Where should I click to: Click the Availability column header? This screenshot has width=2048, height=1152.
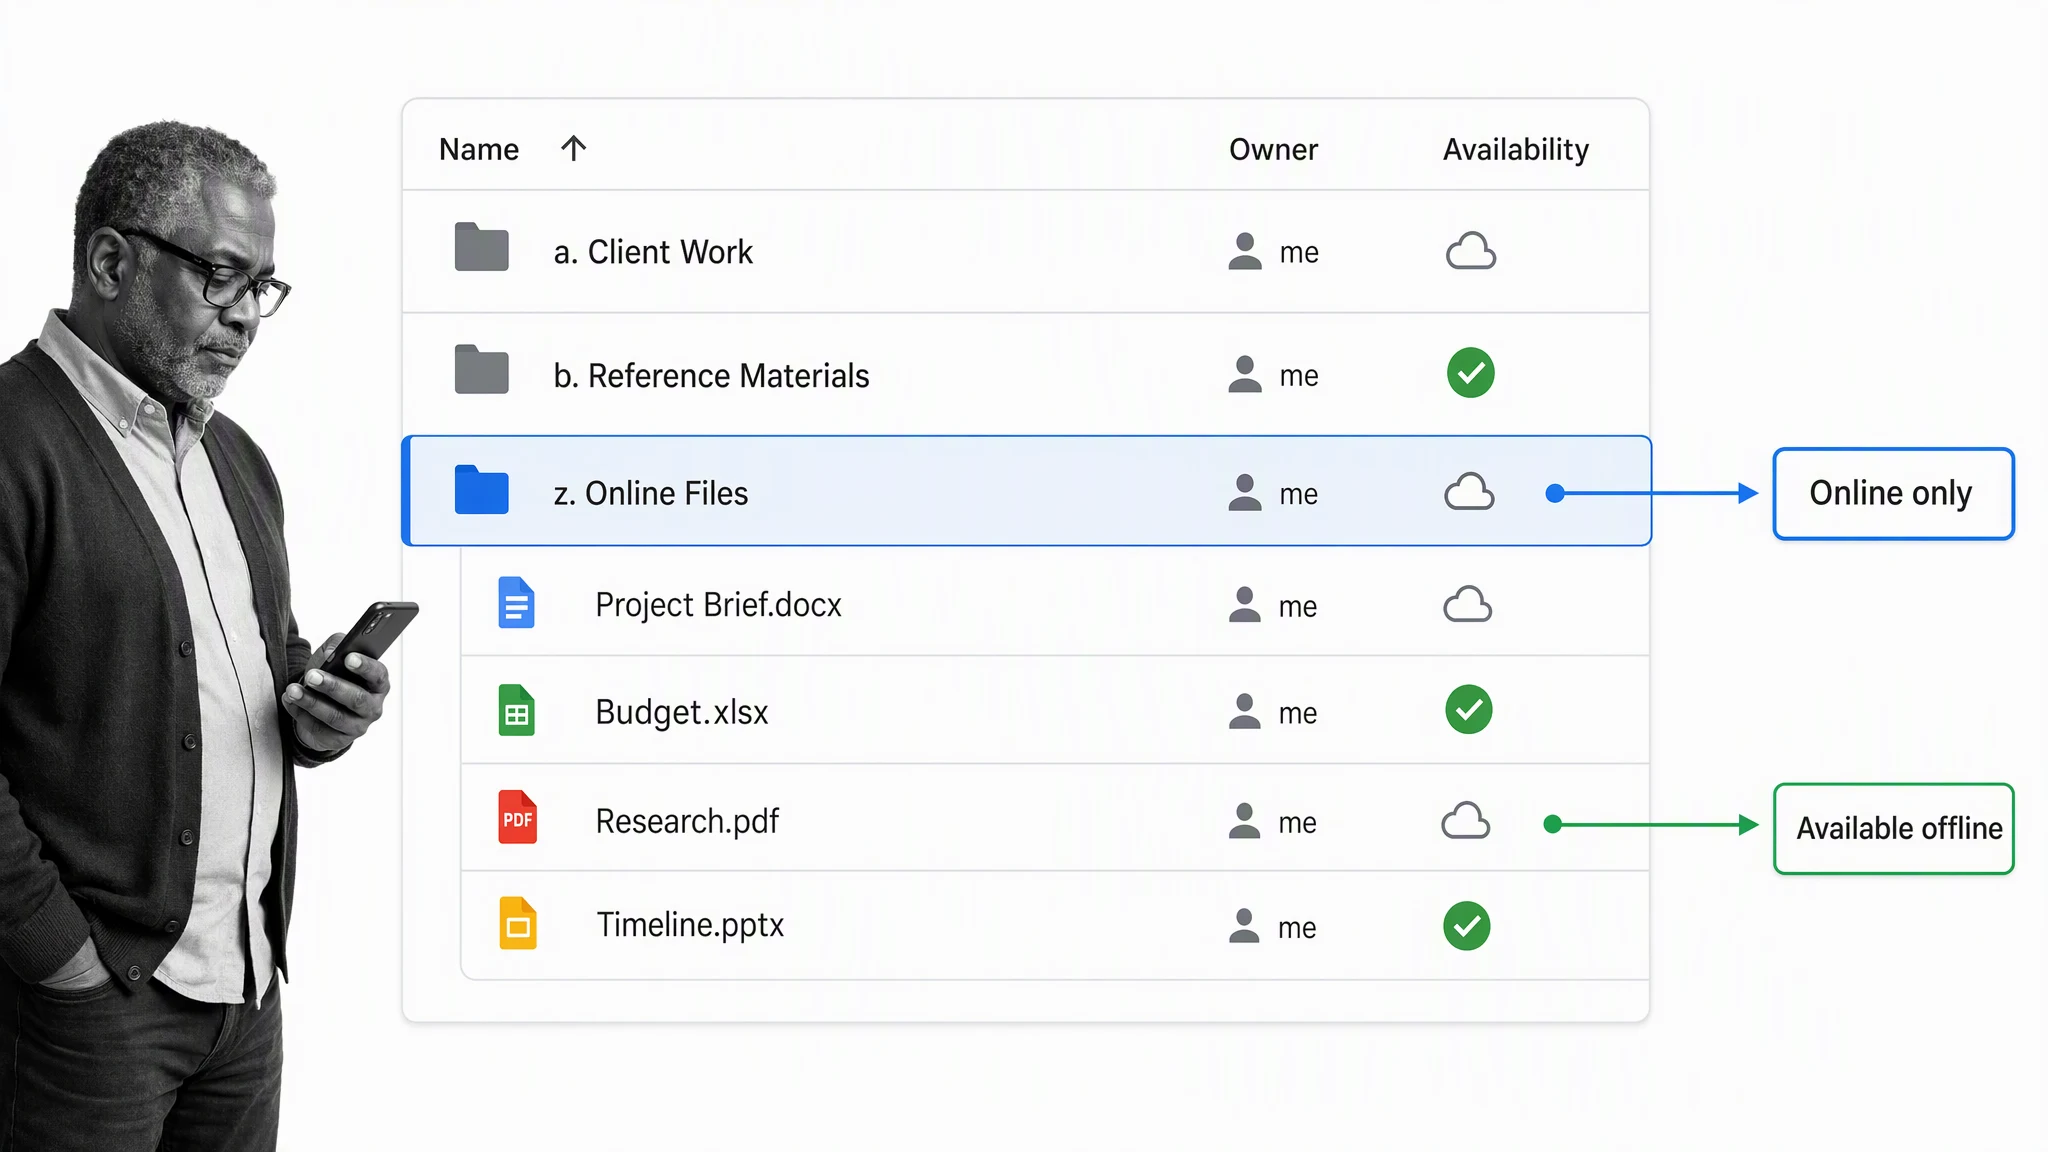coord(1515,150)
